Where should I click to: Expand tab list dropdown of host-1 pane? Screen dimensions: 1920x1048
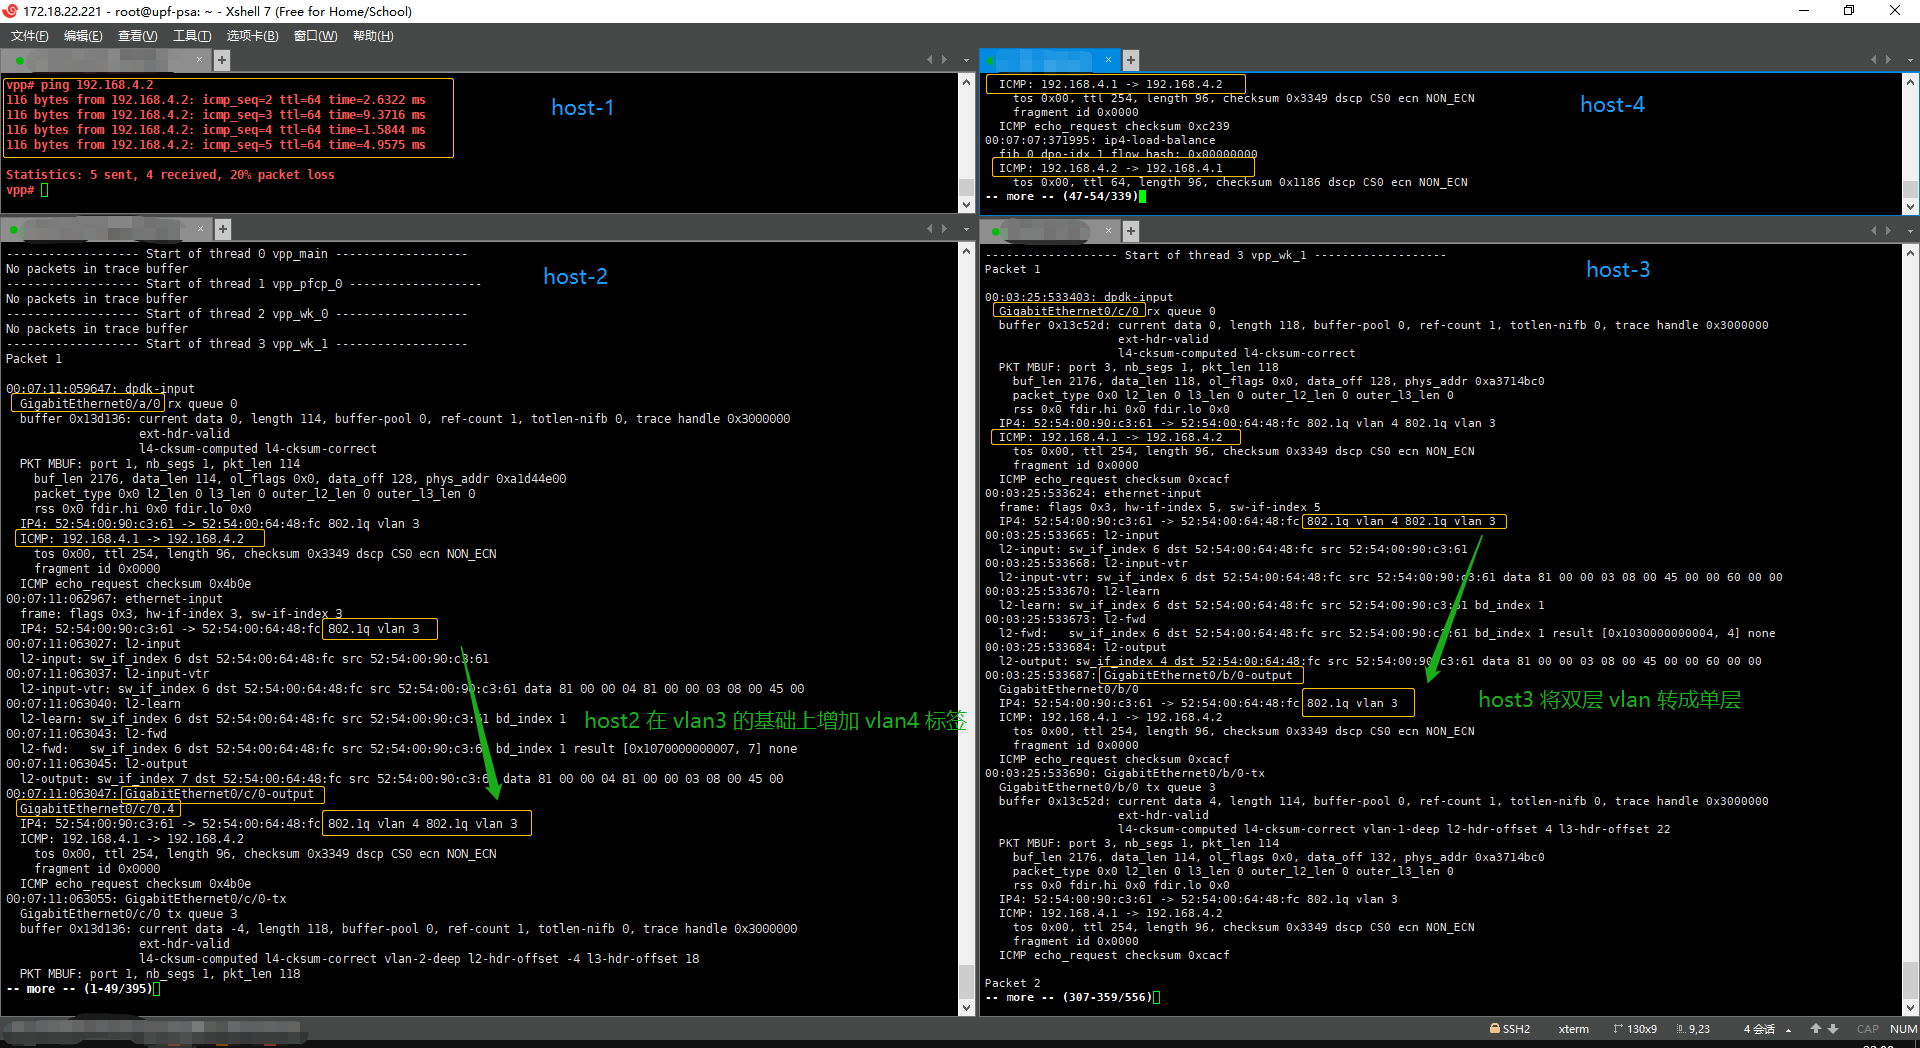pyautogui.click(x=966, y=60)
